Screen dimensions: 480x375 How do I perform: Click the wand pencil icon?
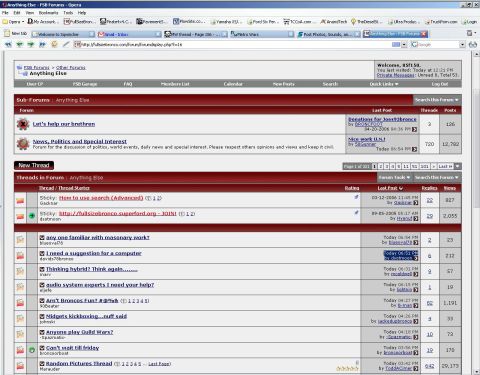pyautogui.click(x=66, y=44)
